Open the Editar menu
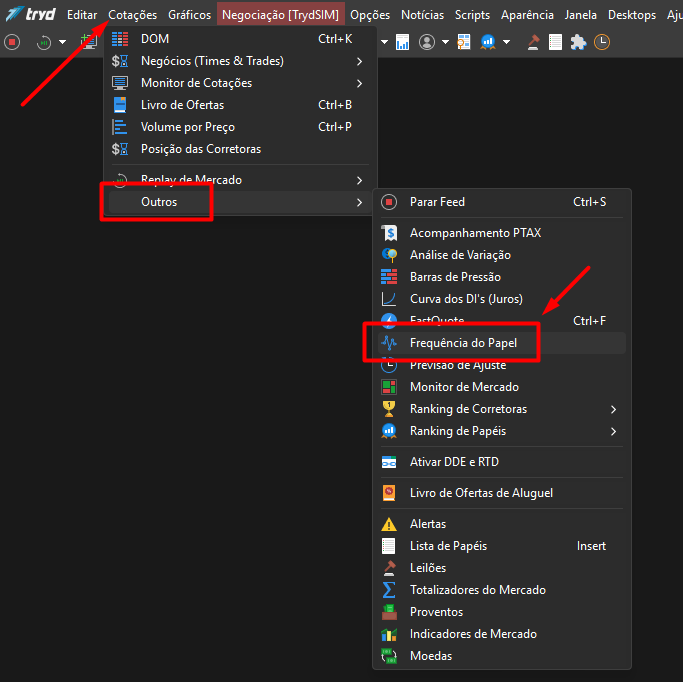 tap(82, 15)
